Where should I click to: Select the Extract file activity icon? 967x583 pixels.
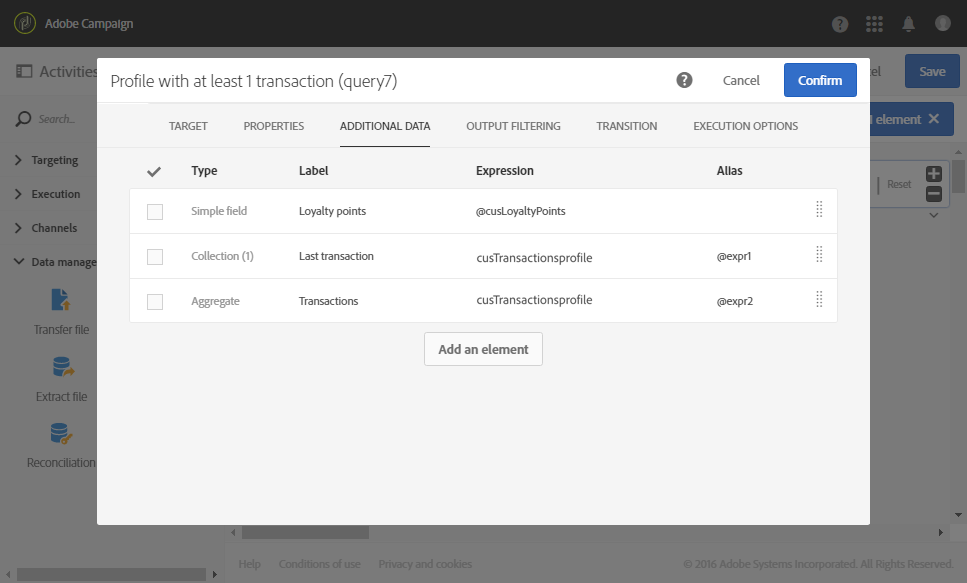coord(61,368)
